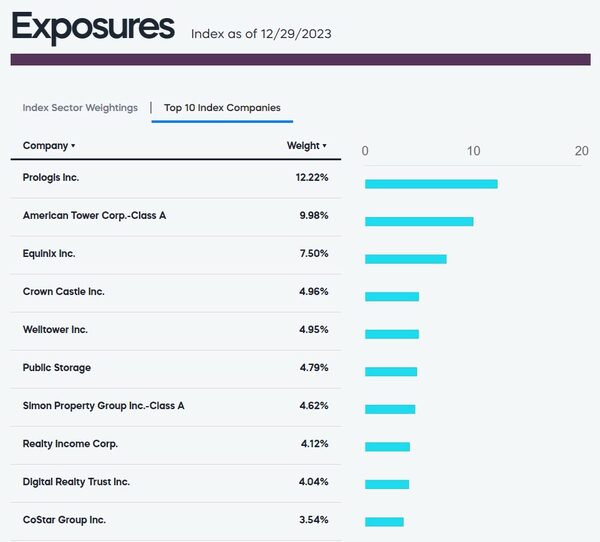The height and width of the screenshot is (542, 600).
Task: Click CoStar Group Inc. company name
Action: tap(64, 520)
